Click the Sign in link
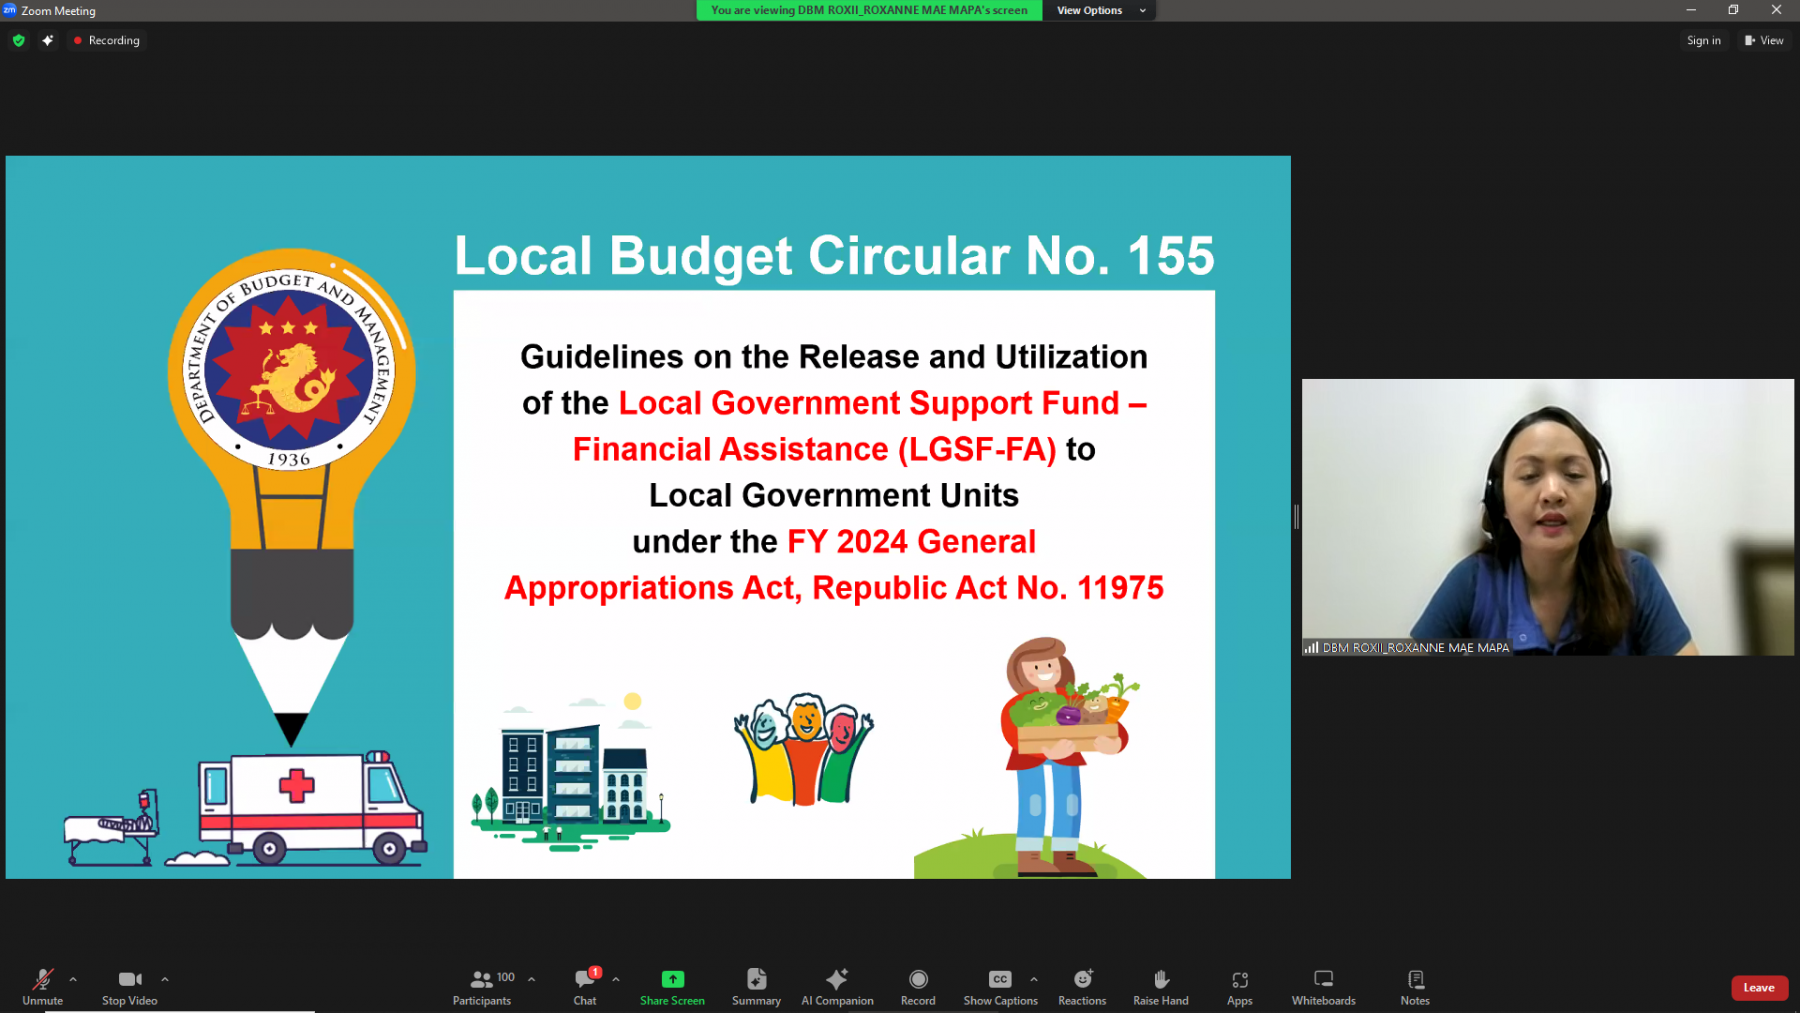The image size is (1800, 1013). coord(1704,41)
